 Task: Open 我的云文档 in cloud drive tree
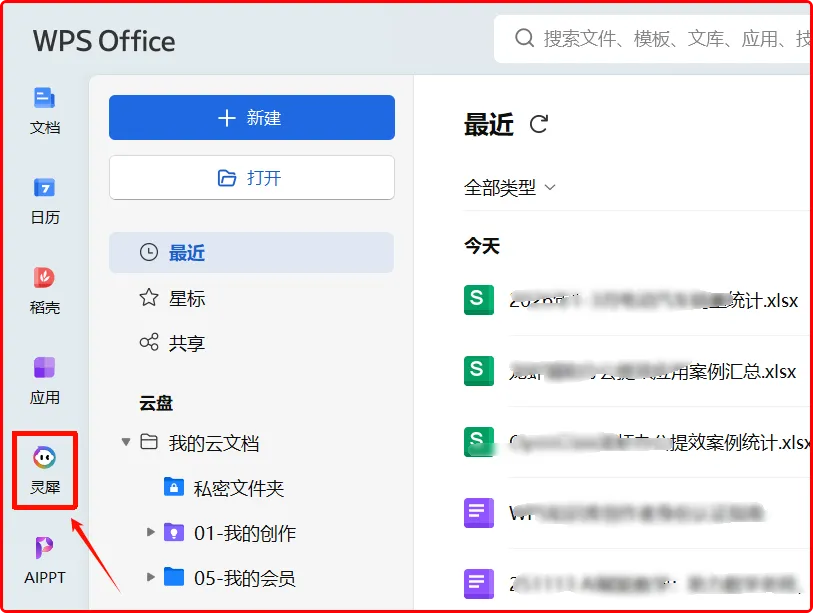point(214,443)
